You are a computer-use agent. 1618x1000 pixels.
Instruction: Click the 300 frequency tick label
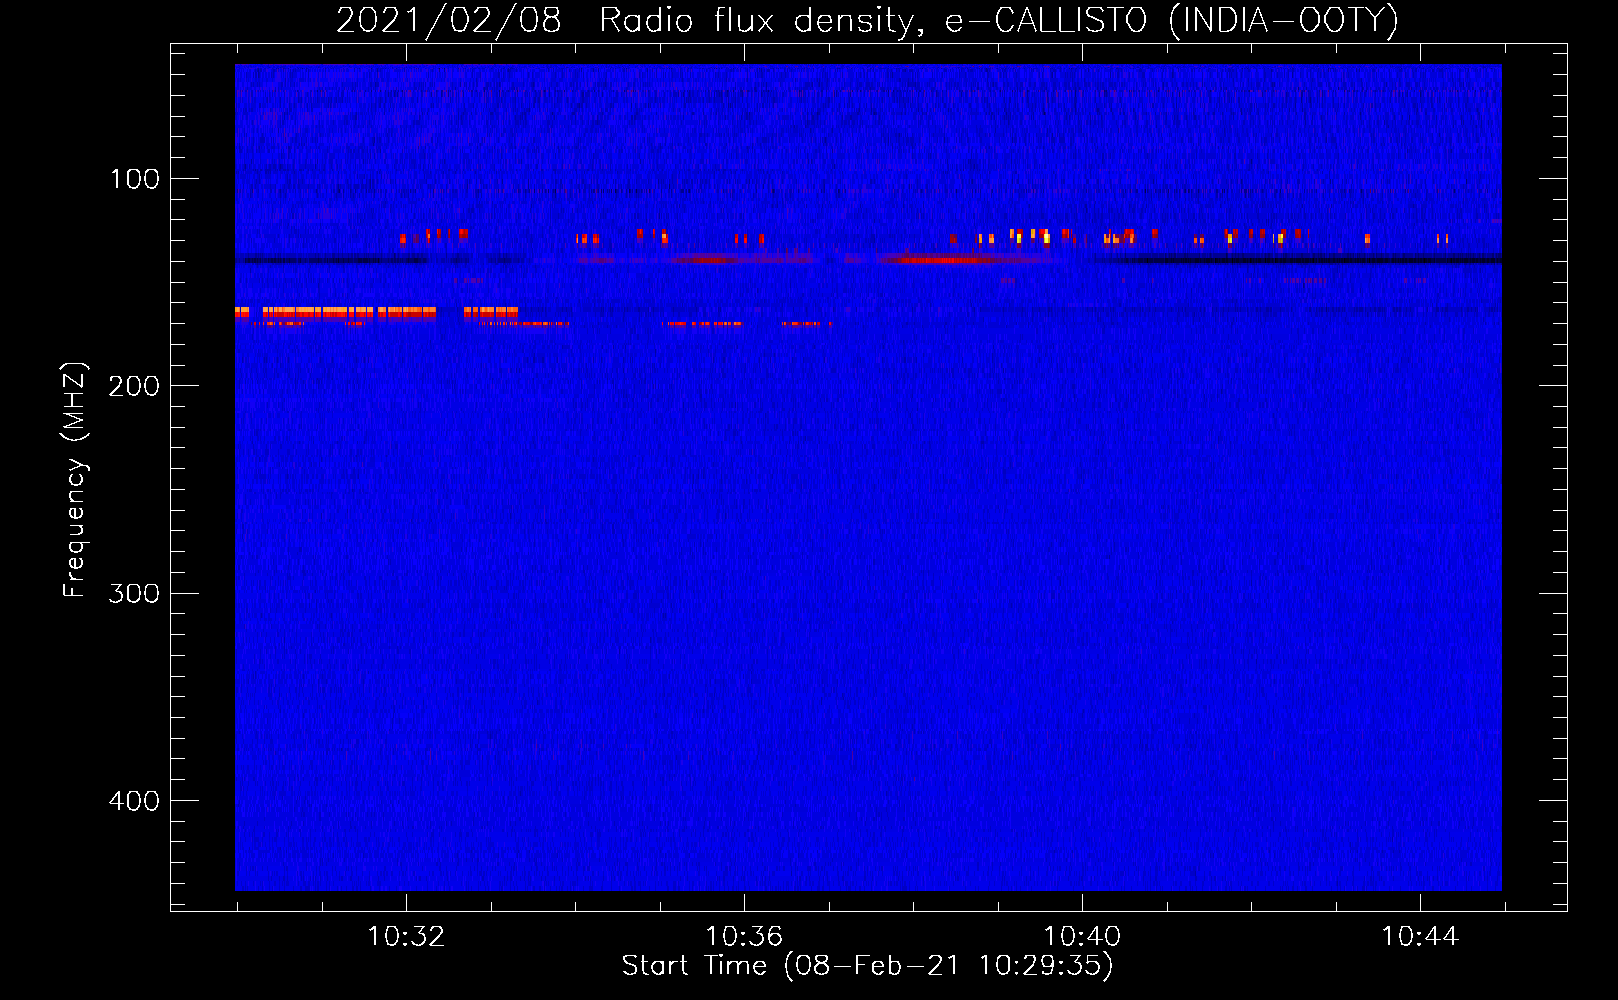pos(134,593)
